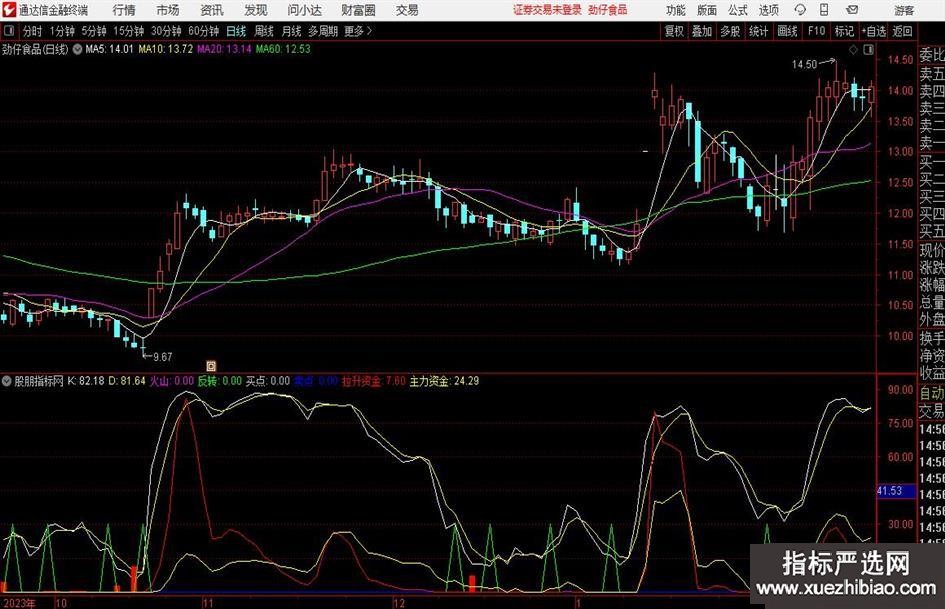
Task: Open the 功能 menu
Action: 676,10
